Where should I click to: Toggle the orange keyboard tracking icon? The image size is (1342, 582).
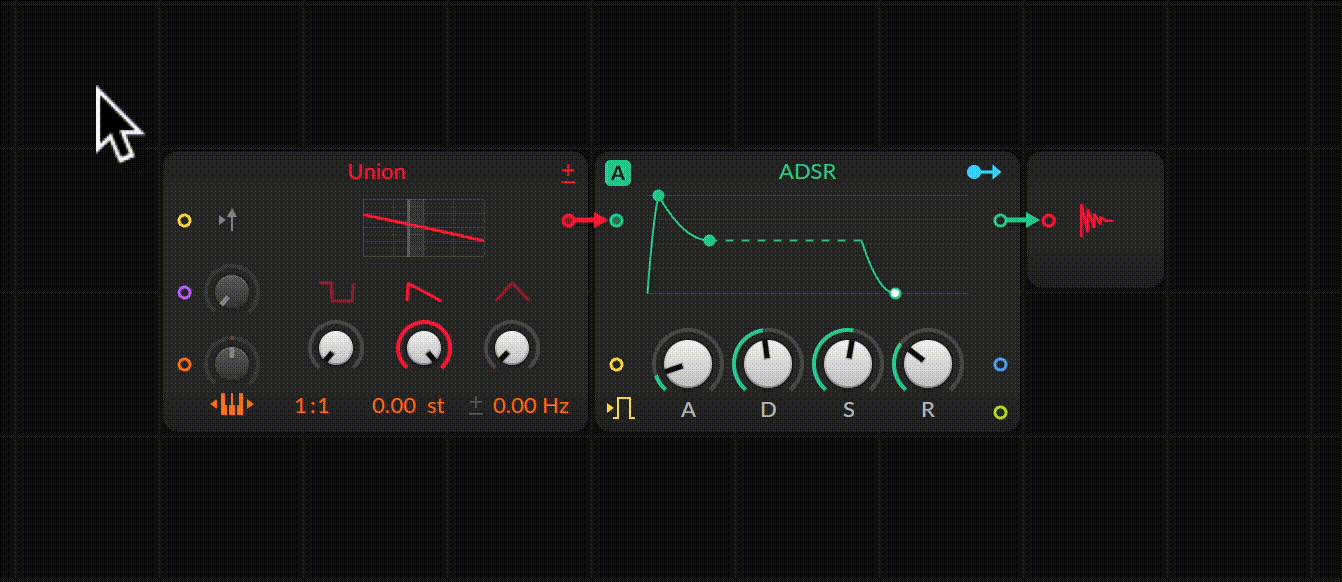[x=232, y=404]
